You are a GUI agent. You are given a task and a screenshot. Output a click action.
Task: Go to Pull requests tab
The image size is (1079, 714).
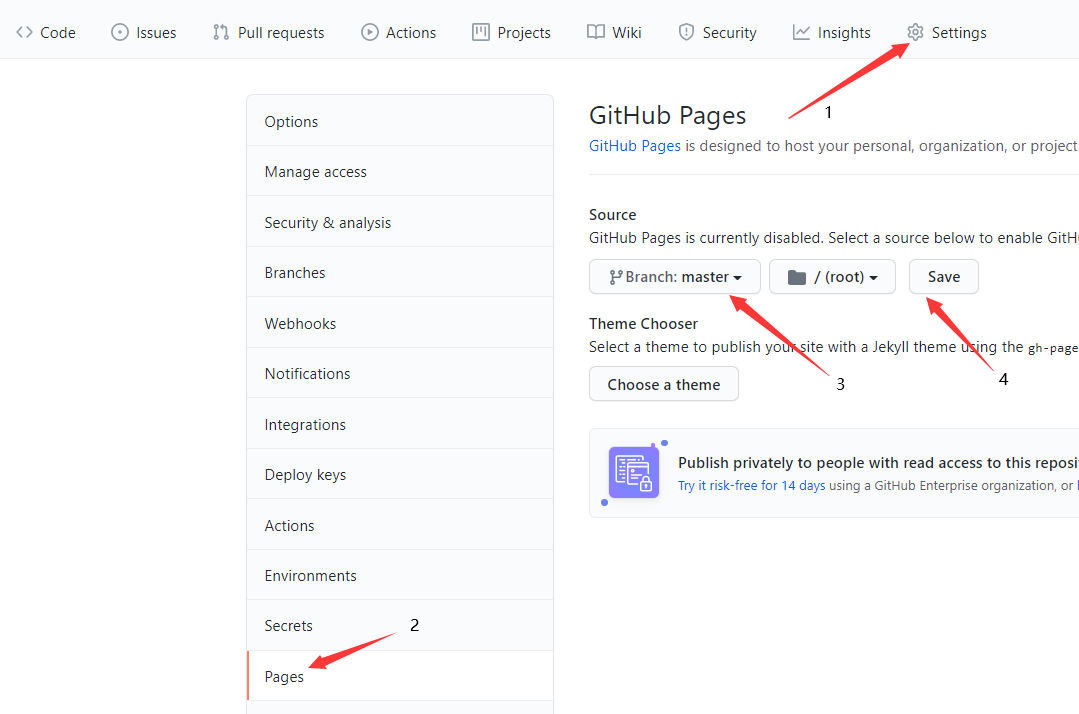268,32
